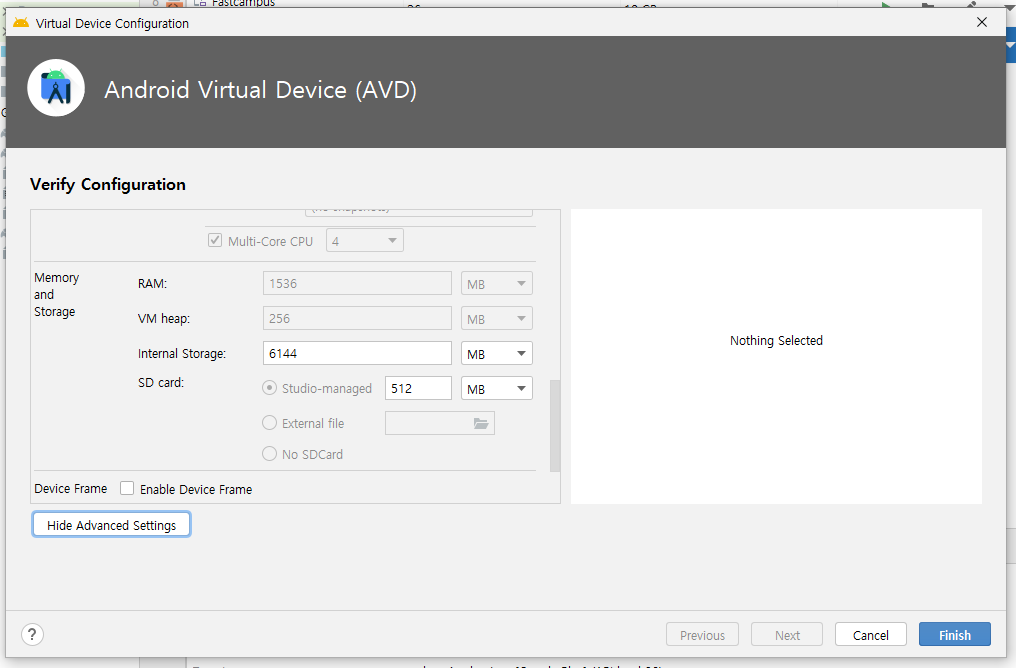Browse for external SD card file folder icon
This screenshot has width=1016, height=668.
(481, 423)
